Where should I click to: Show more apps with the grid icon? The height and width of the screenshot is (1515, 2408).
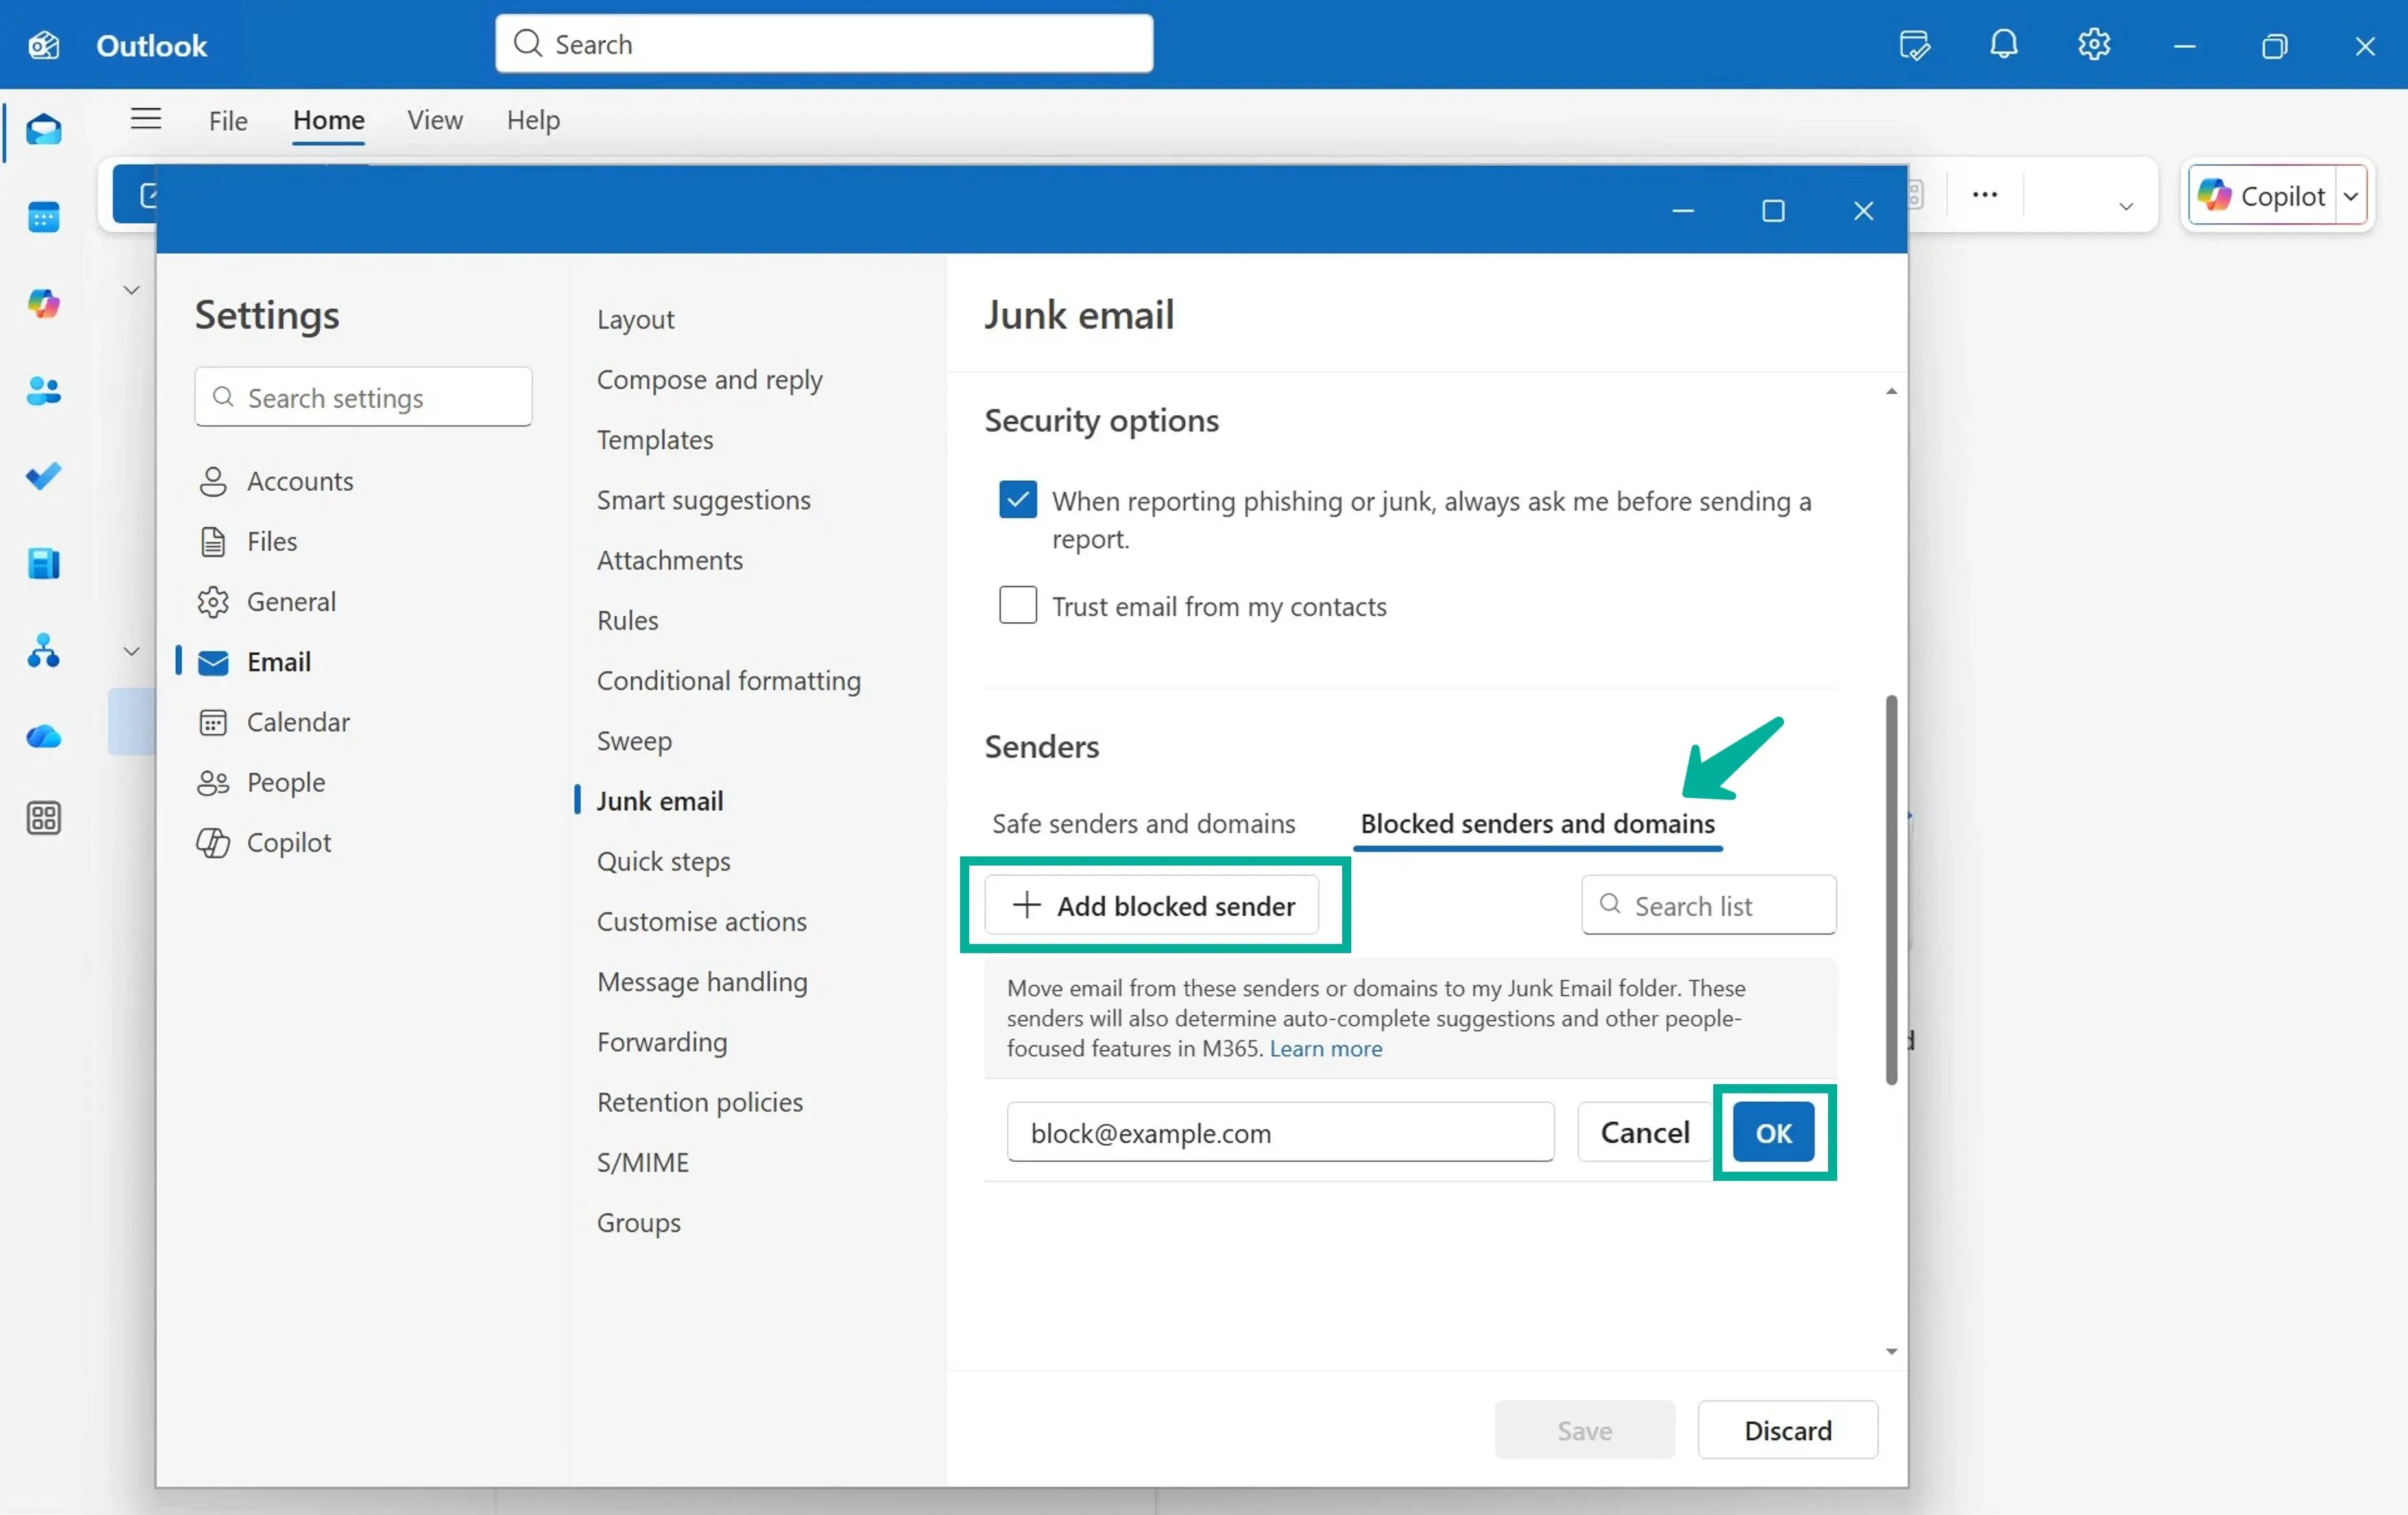coord(44,817)
